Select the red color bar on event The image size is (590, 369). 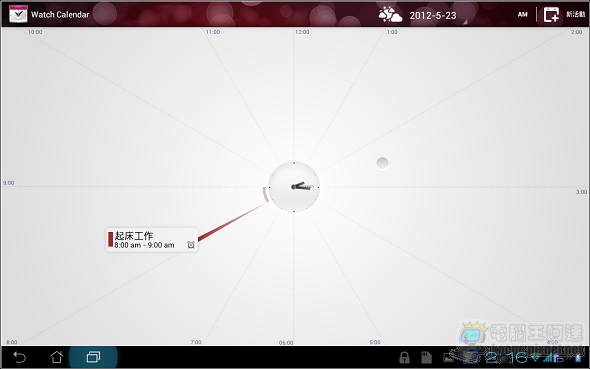coord(111,240)
